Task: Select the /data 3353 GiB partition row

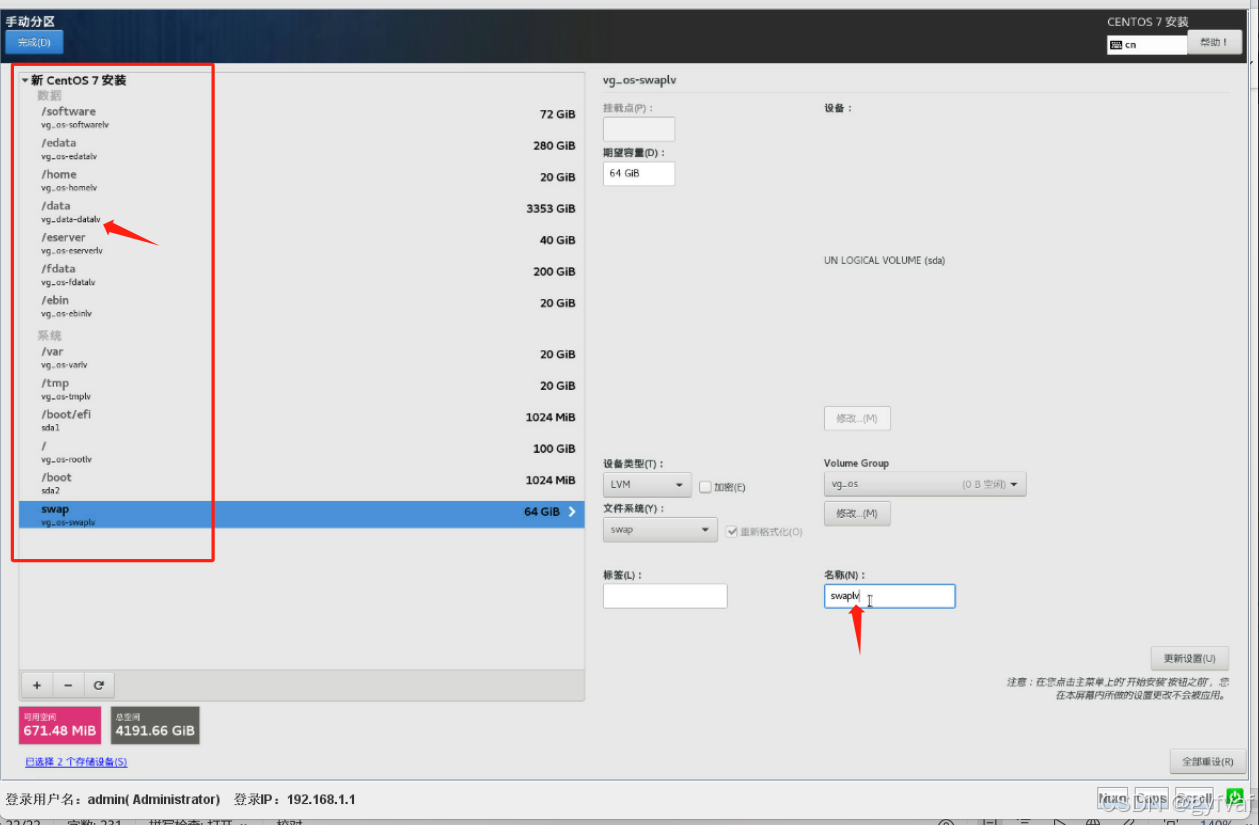Action: pyautogui.click(x=301, y=211)
